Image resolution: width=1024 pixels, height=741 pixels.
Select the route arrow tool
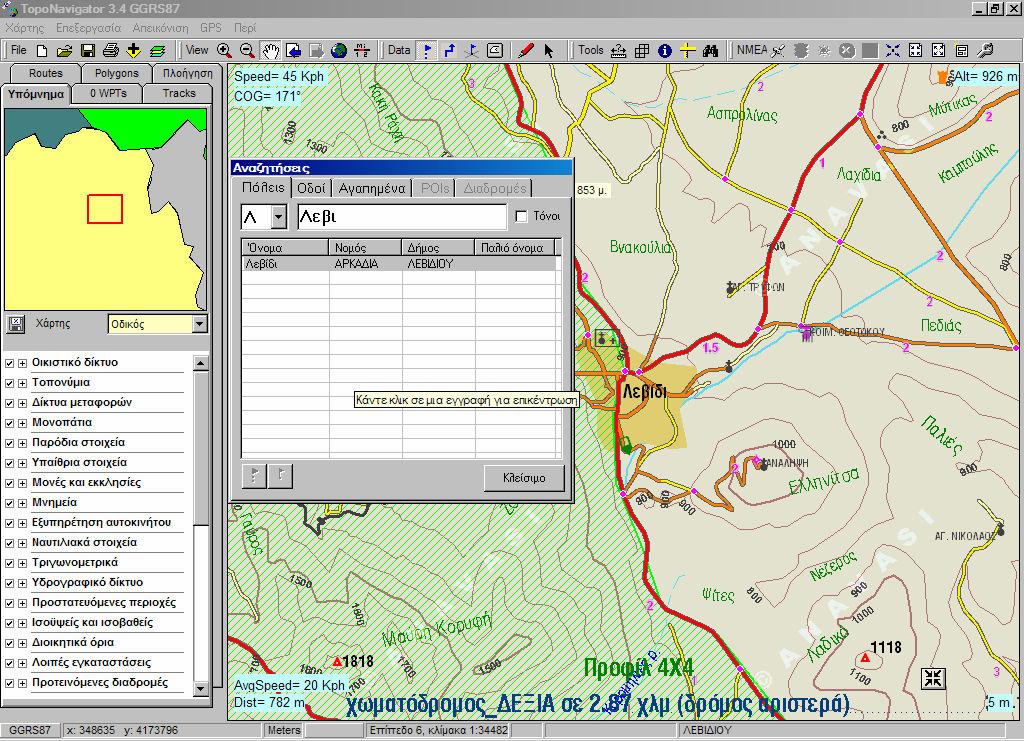449,51
